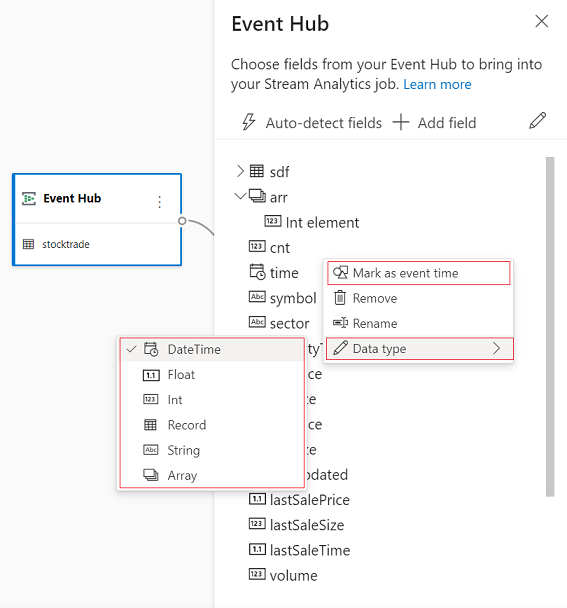Choose Array from the data type list
The image size is (567, 608).
click(x=212, y=475)
